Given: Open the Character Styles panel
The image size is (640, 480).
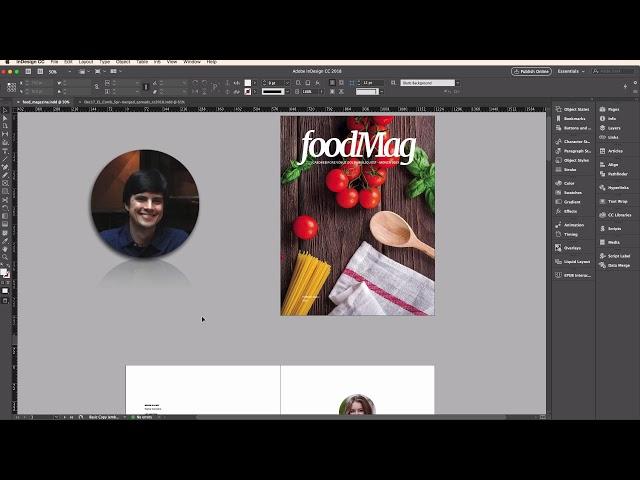Looking at the screenshot, I should [573, 142].
